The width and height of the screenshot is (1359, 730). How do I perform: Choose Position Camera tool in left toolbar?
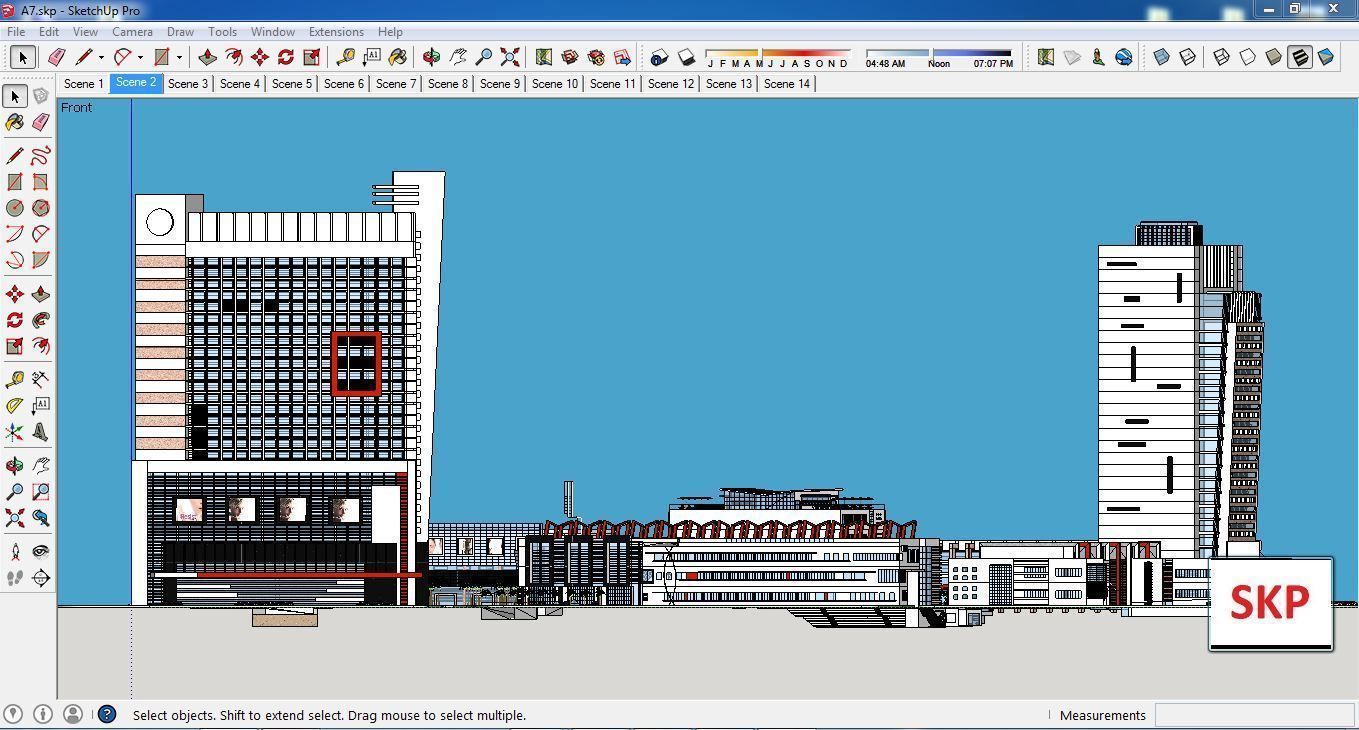tap(15, 551)
